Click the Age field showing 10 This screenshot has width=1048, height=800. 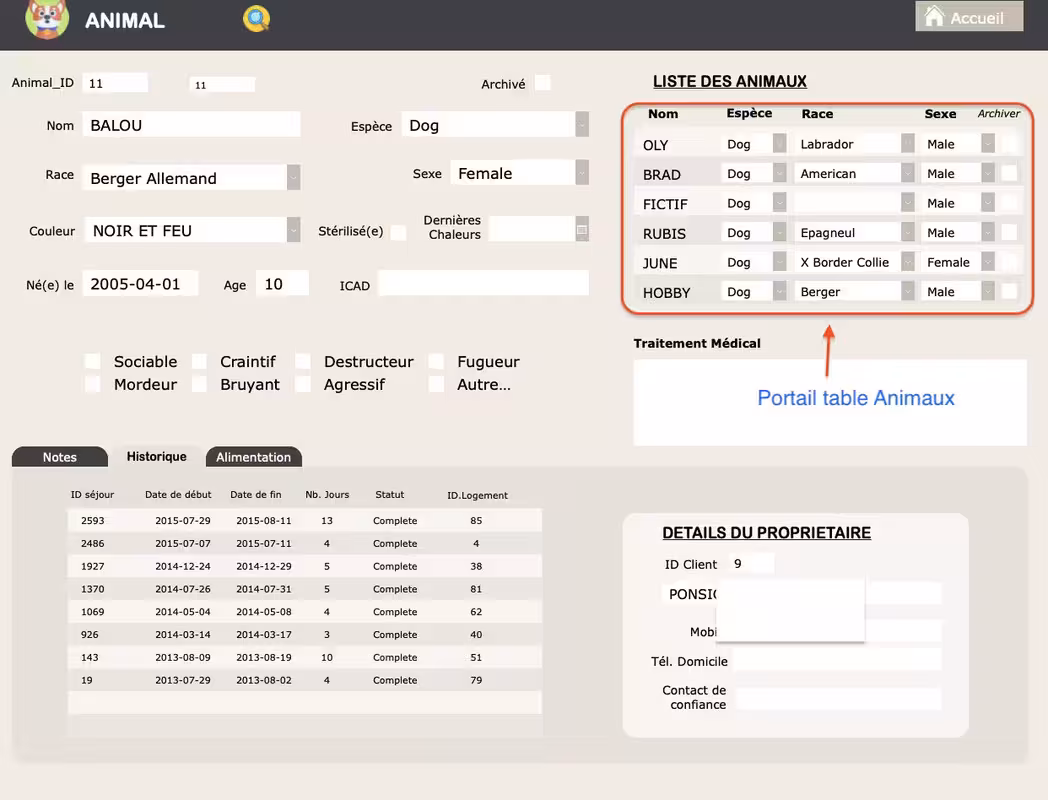click(282, 283)
